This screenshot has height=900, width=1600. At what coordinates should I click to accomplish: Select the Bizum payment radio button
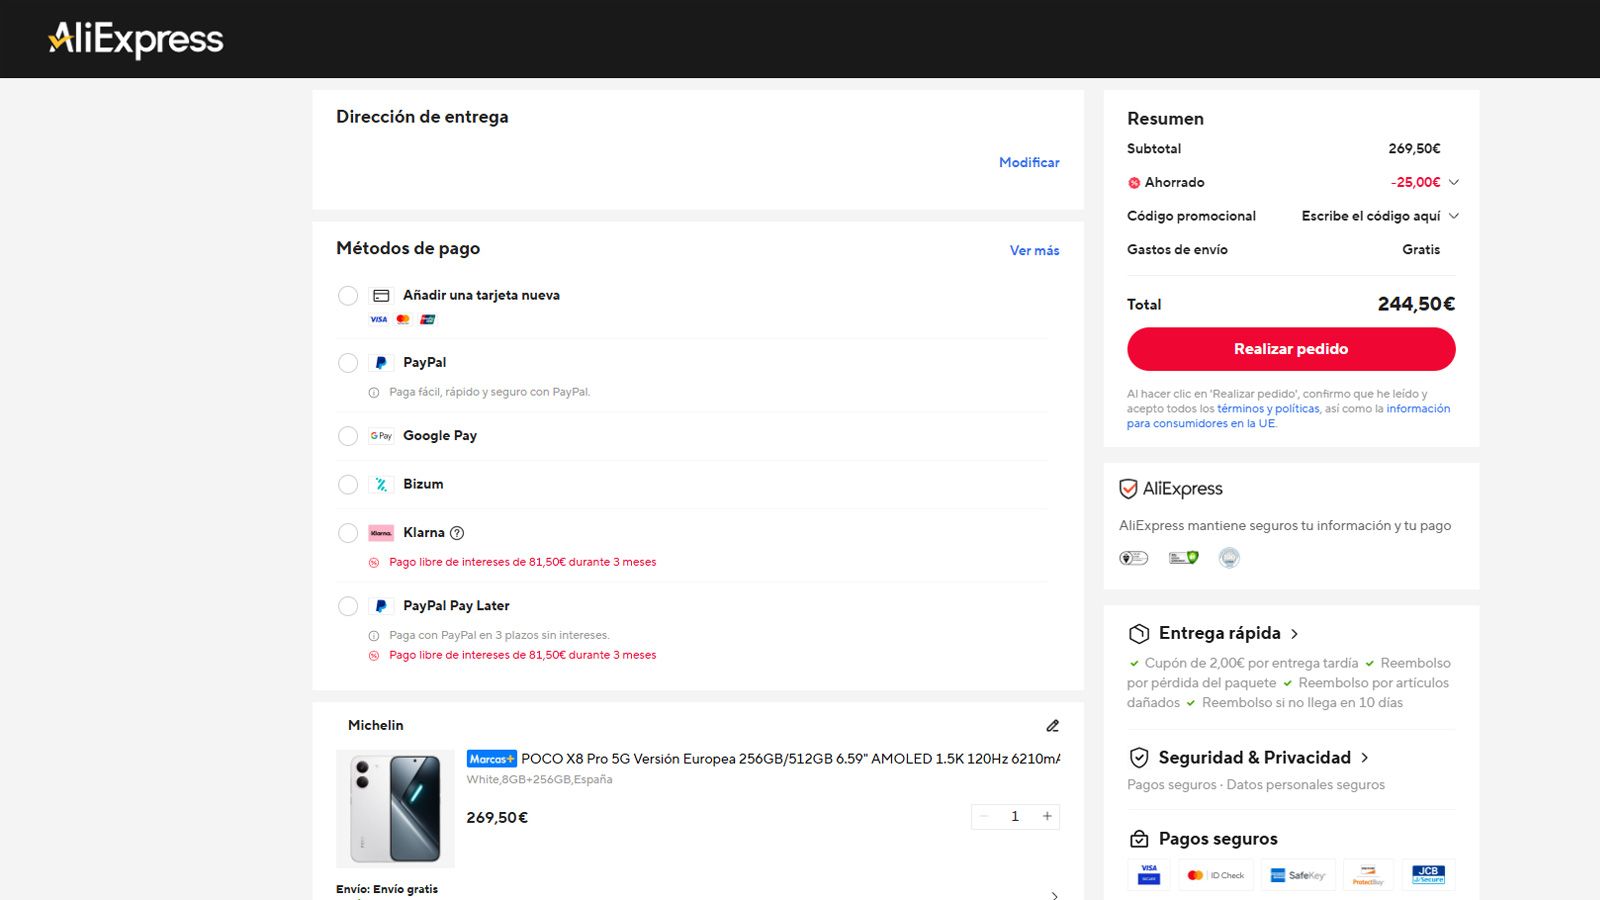tap(348, 485)
